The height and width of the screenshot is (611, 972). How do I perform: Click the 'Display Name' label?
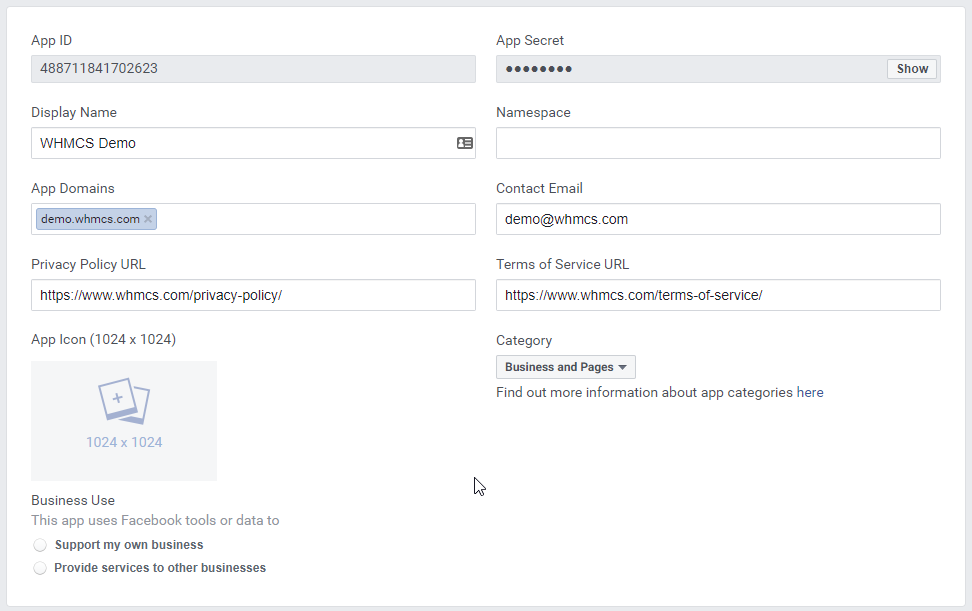pos(74,112)
